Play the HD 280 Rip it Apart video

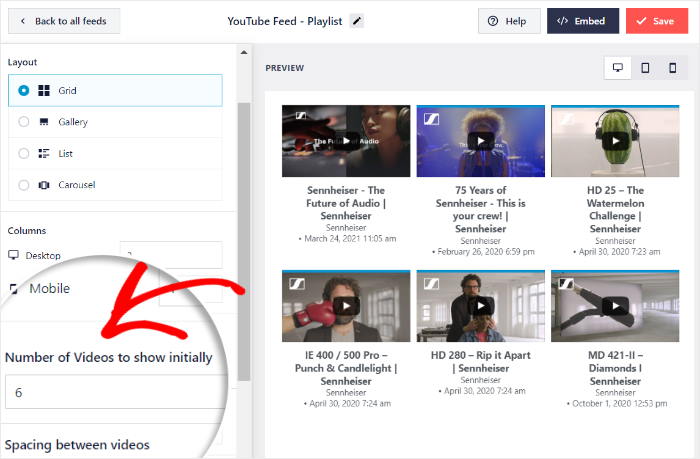coord(481,306)
